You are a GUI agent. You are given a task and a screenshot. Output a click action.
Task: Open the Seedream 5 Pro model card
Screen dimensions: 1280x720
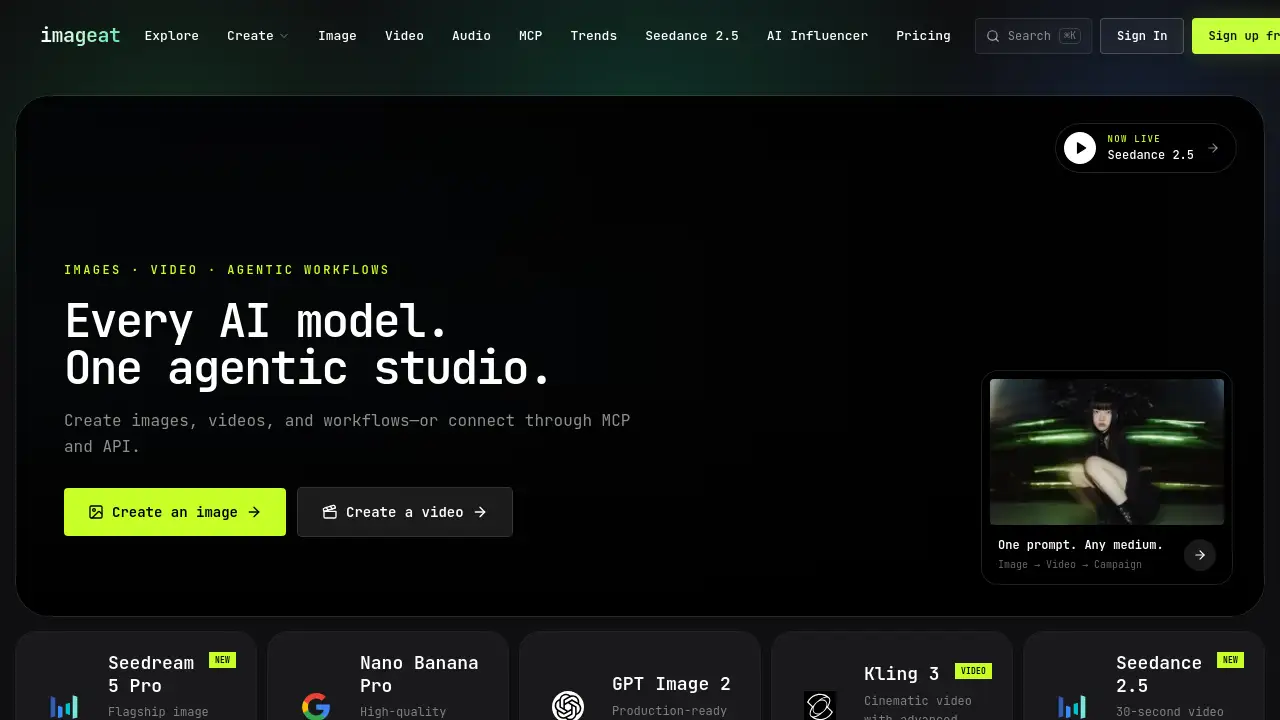(x=136, y=676)
